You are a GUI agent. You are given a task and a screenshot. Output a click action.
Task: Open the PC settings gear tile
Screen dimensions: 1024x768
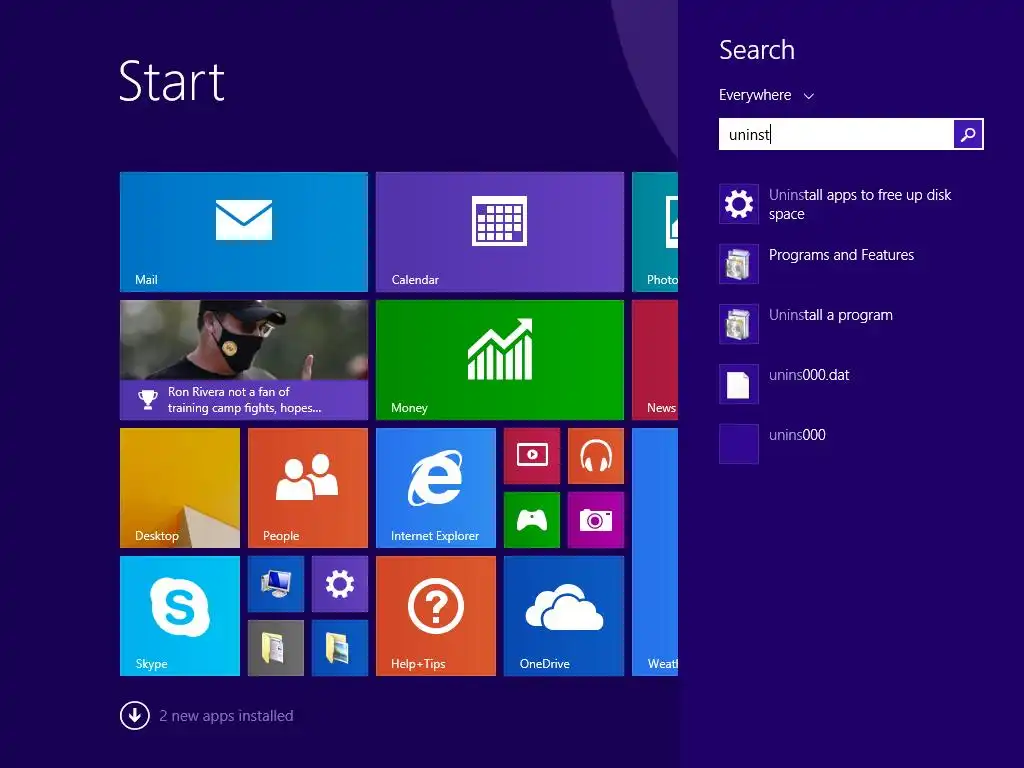click(x=340, y=584)
